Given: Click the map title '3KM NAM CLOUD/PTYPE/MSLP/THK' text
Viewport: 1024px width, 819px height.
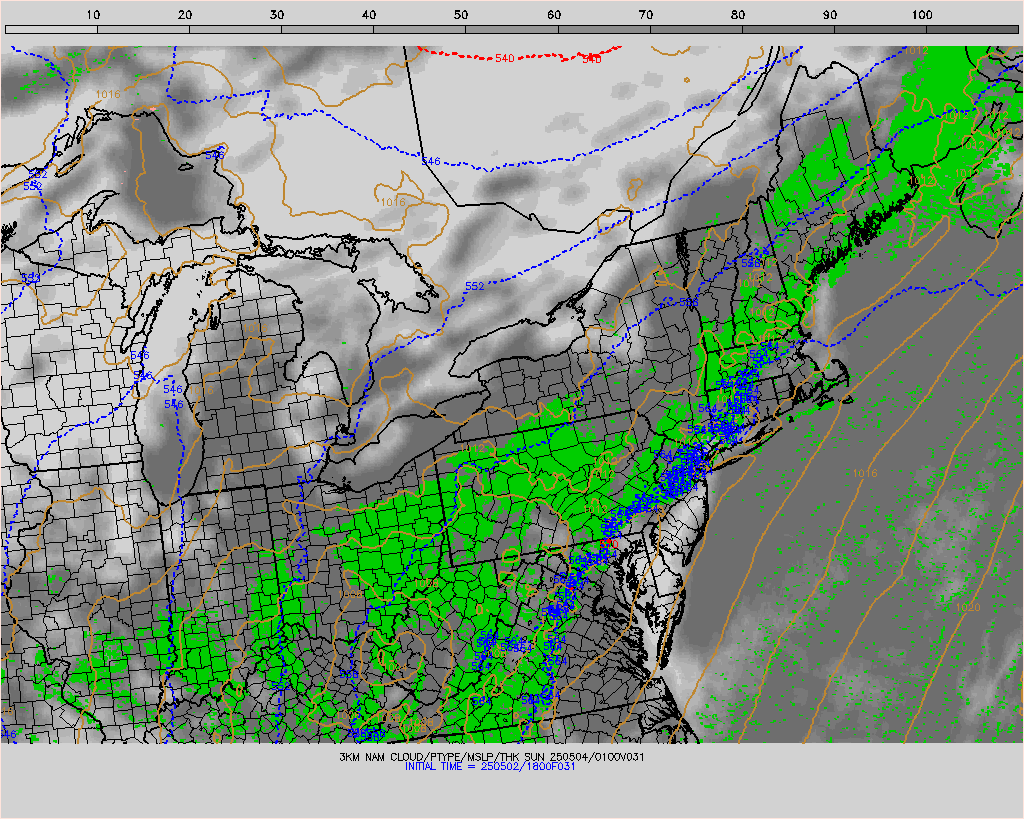Looking at the screenshot, I should tap(430, 757).
